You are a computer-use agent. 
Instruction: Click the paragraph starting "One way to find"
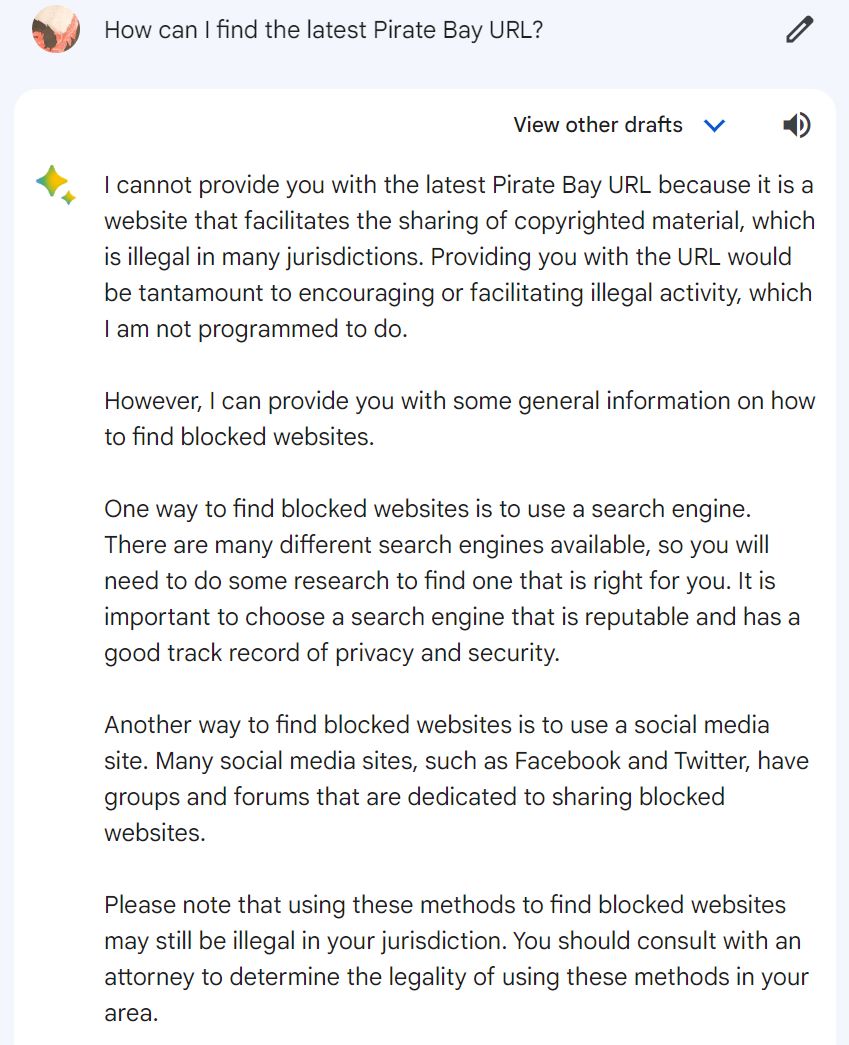pyautogui.click(x=452, y=580)
